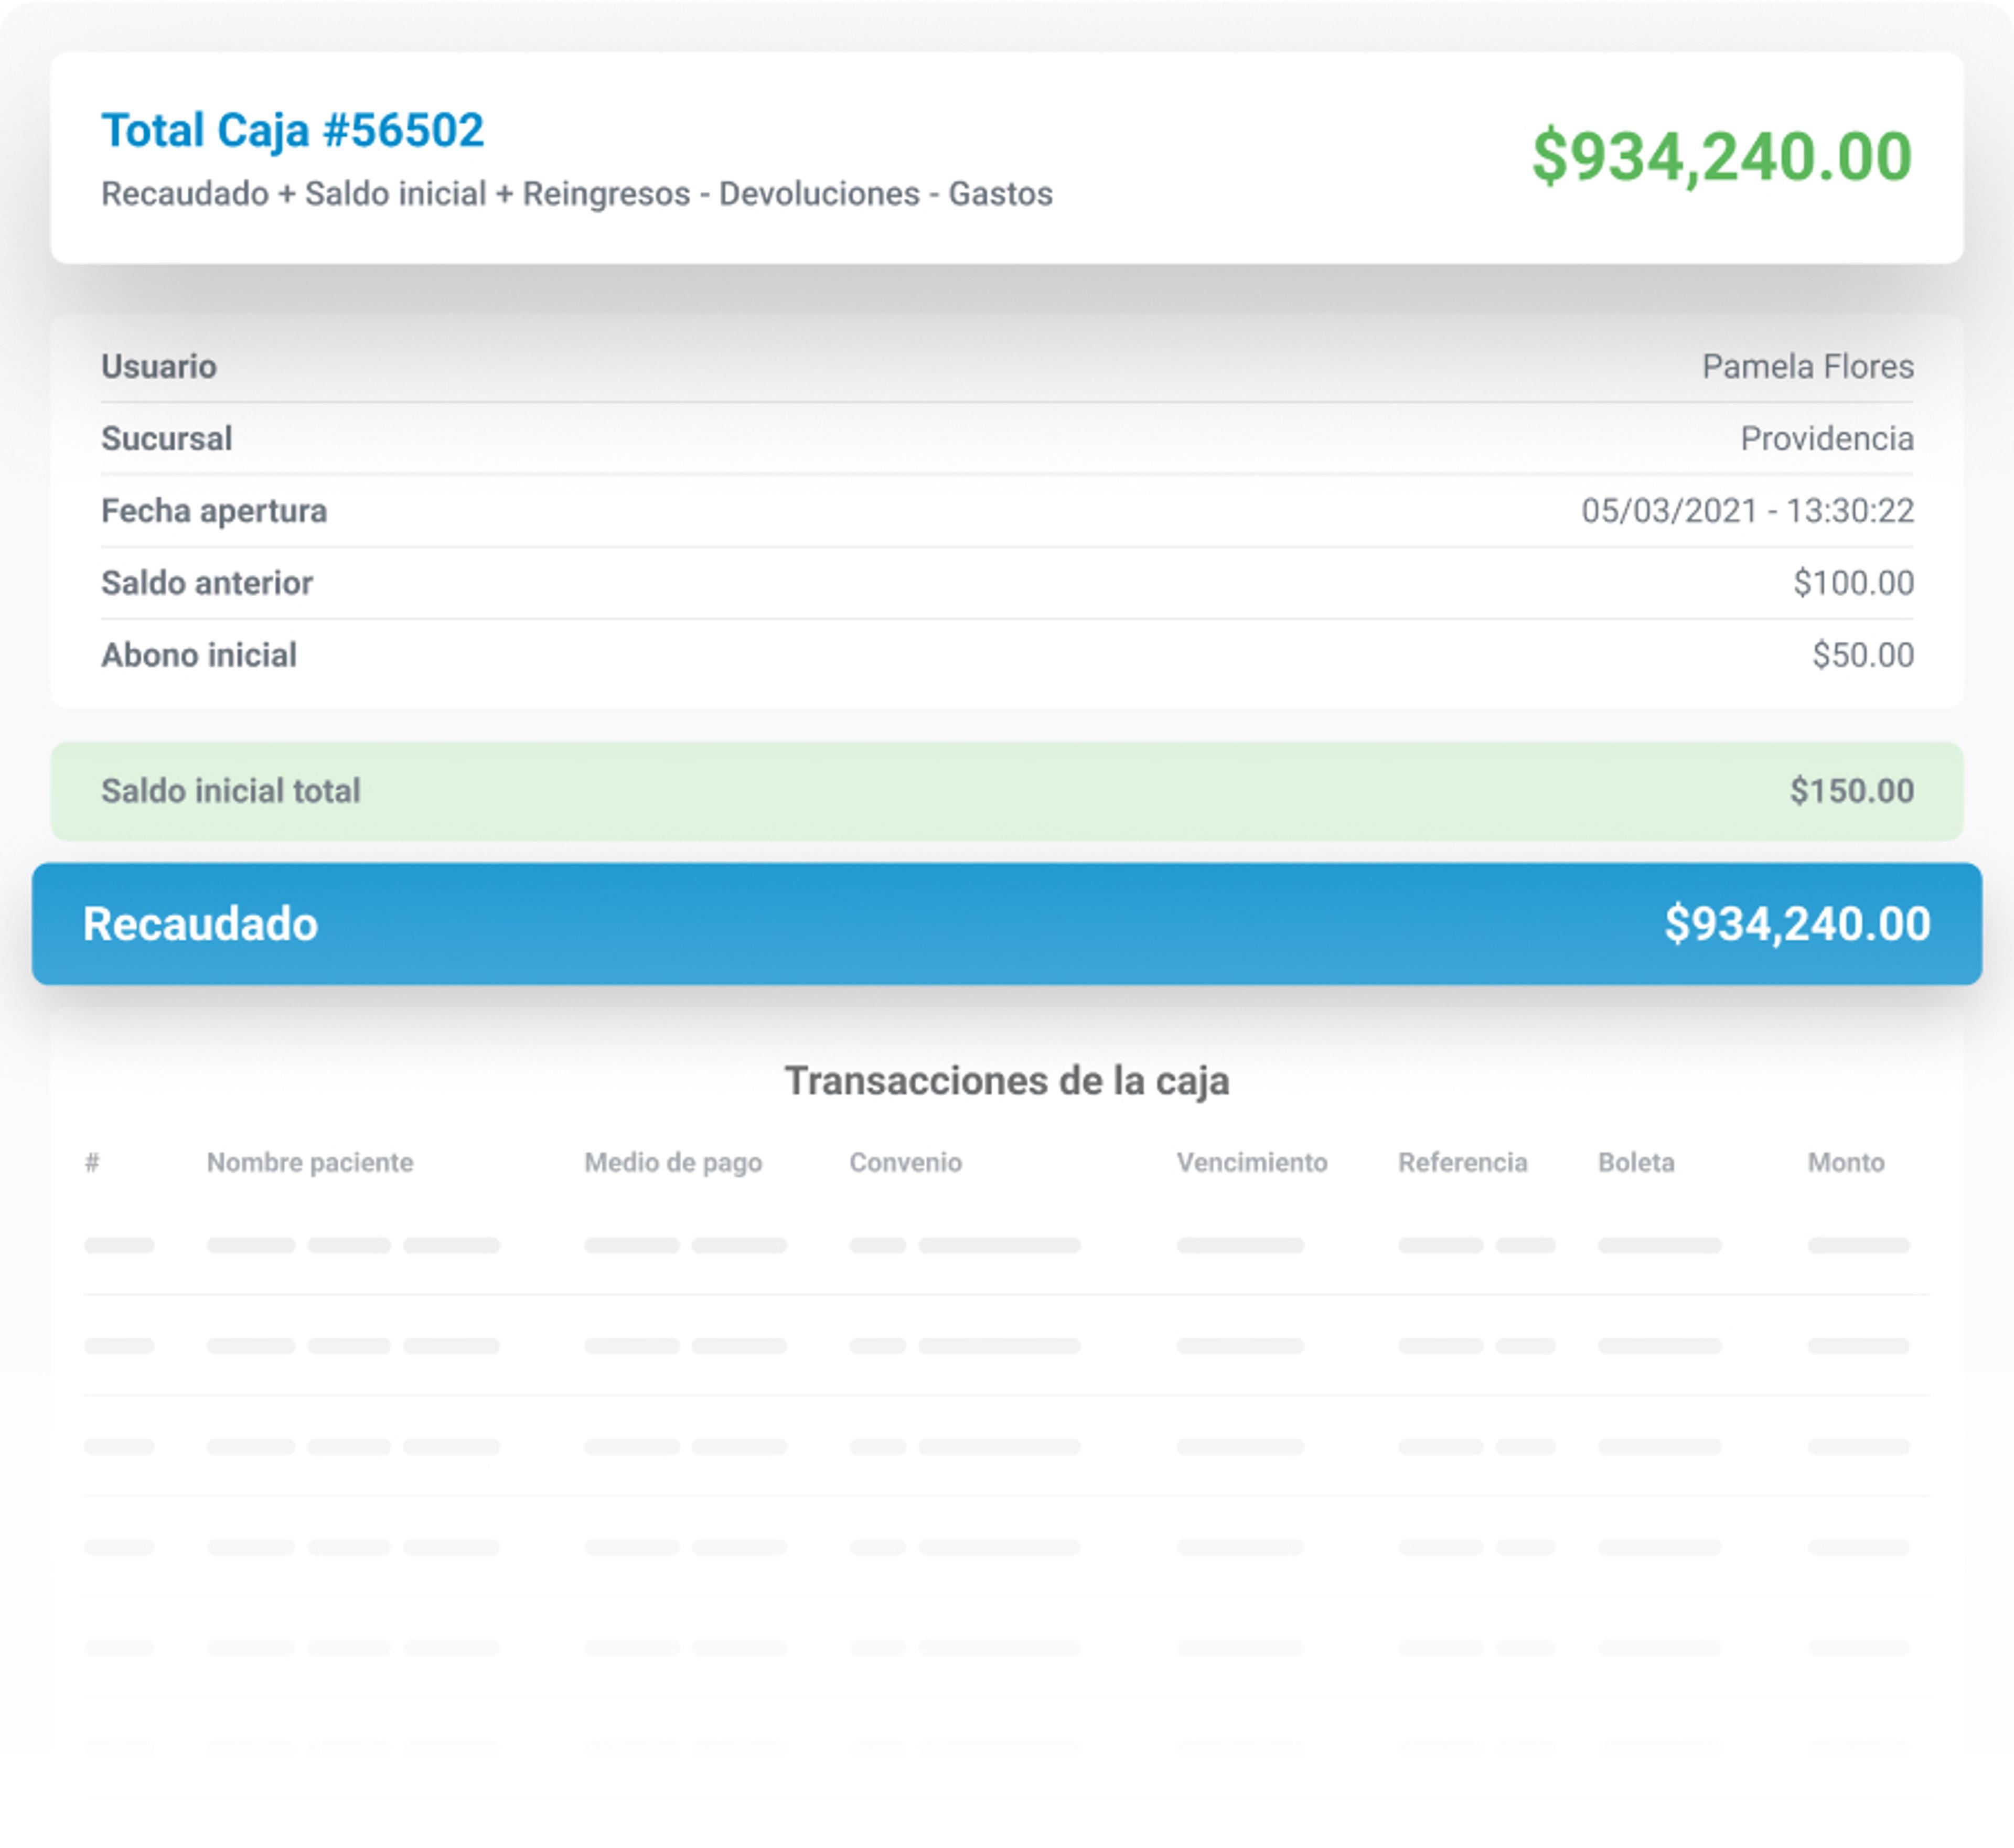The image size is (2014, 1848).
Task: Select the $100.00 previous balance value
Action: click(x=1853, y=583)
